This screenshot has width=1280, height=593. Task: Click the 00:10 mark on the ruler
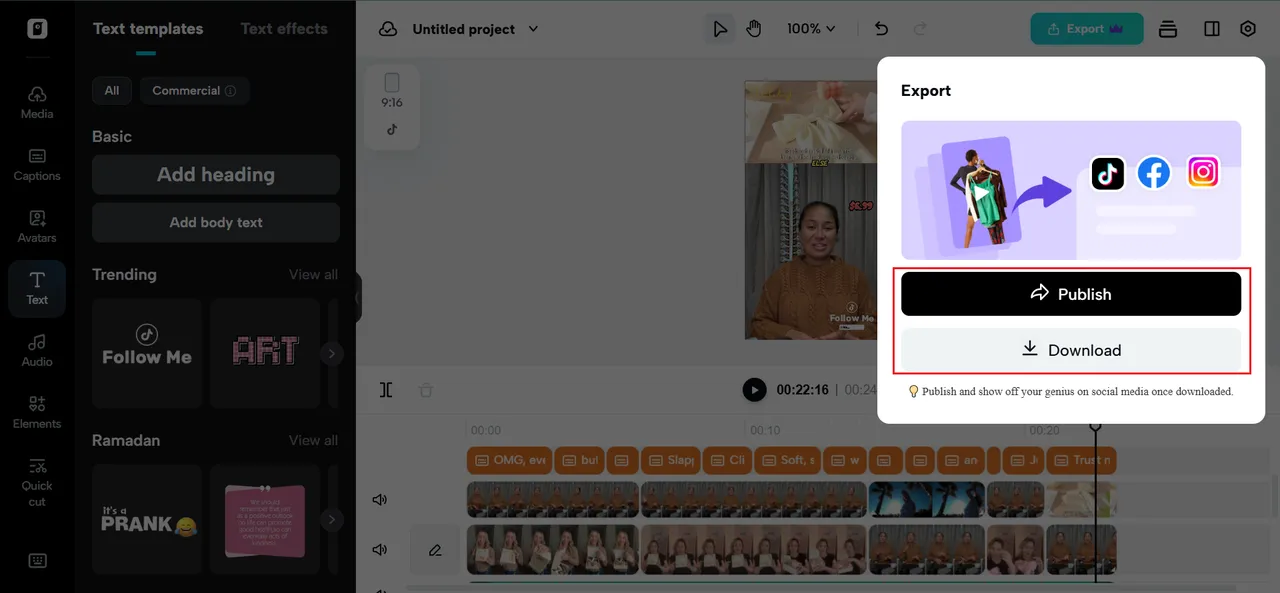click(x=765, y=431)
